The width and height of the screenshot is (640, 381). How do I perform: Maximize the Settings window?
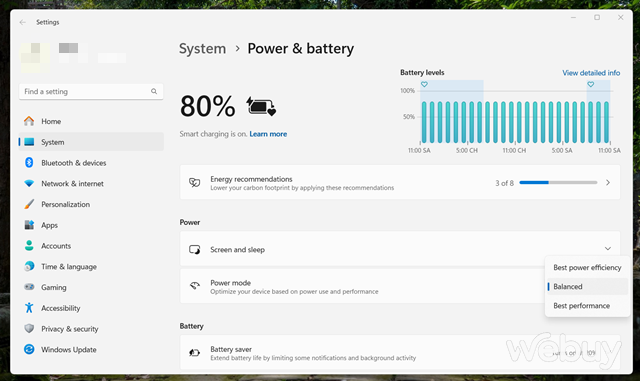(597, 18)
